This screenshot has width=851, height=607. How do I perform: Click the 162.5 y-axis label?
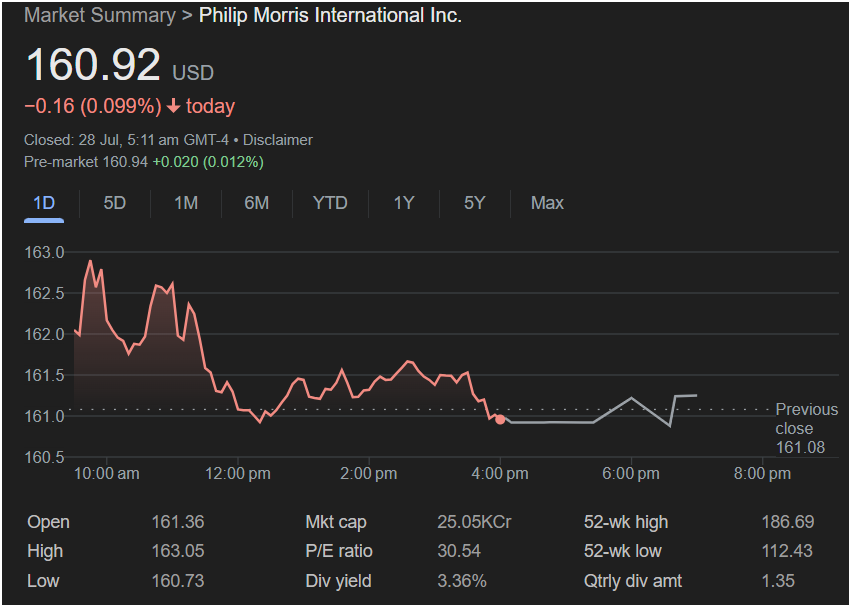coord(45,293)
